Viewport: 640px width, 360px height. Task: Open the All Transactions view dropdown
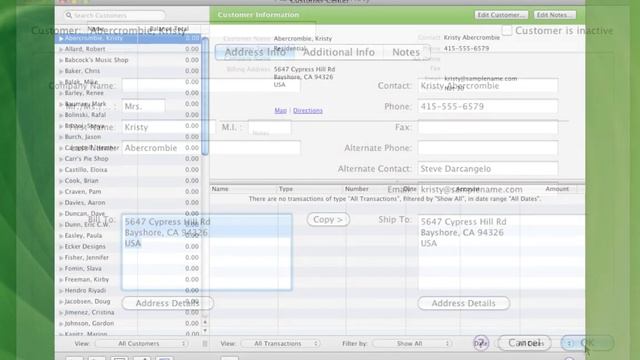(x=280, y=344)
